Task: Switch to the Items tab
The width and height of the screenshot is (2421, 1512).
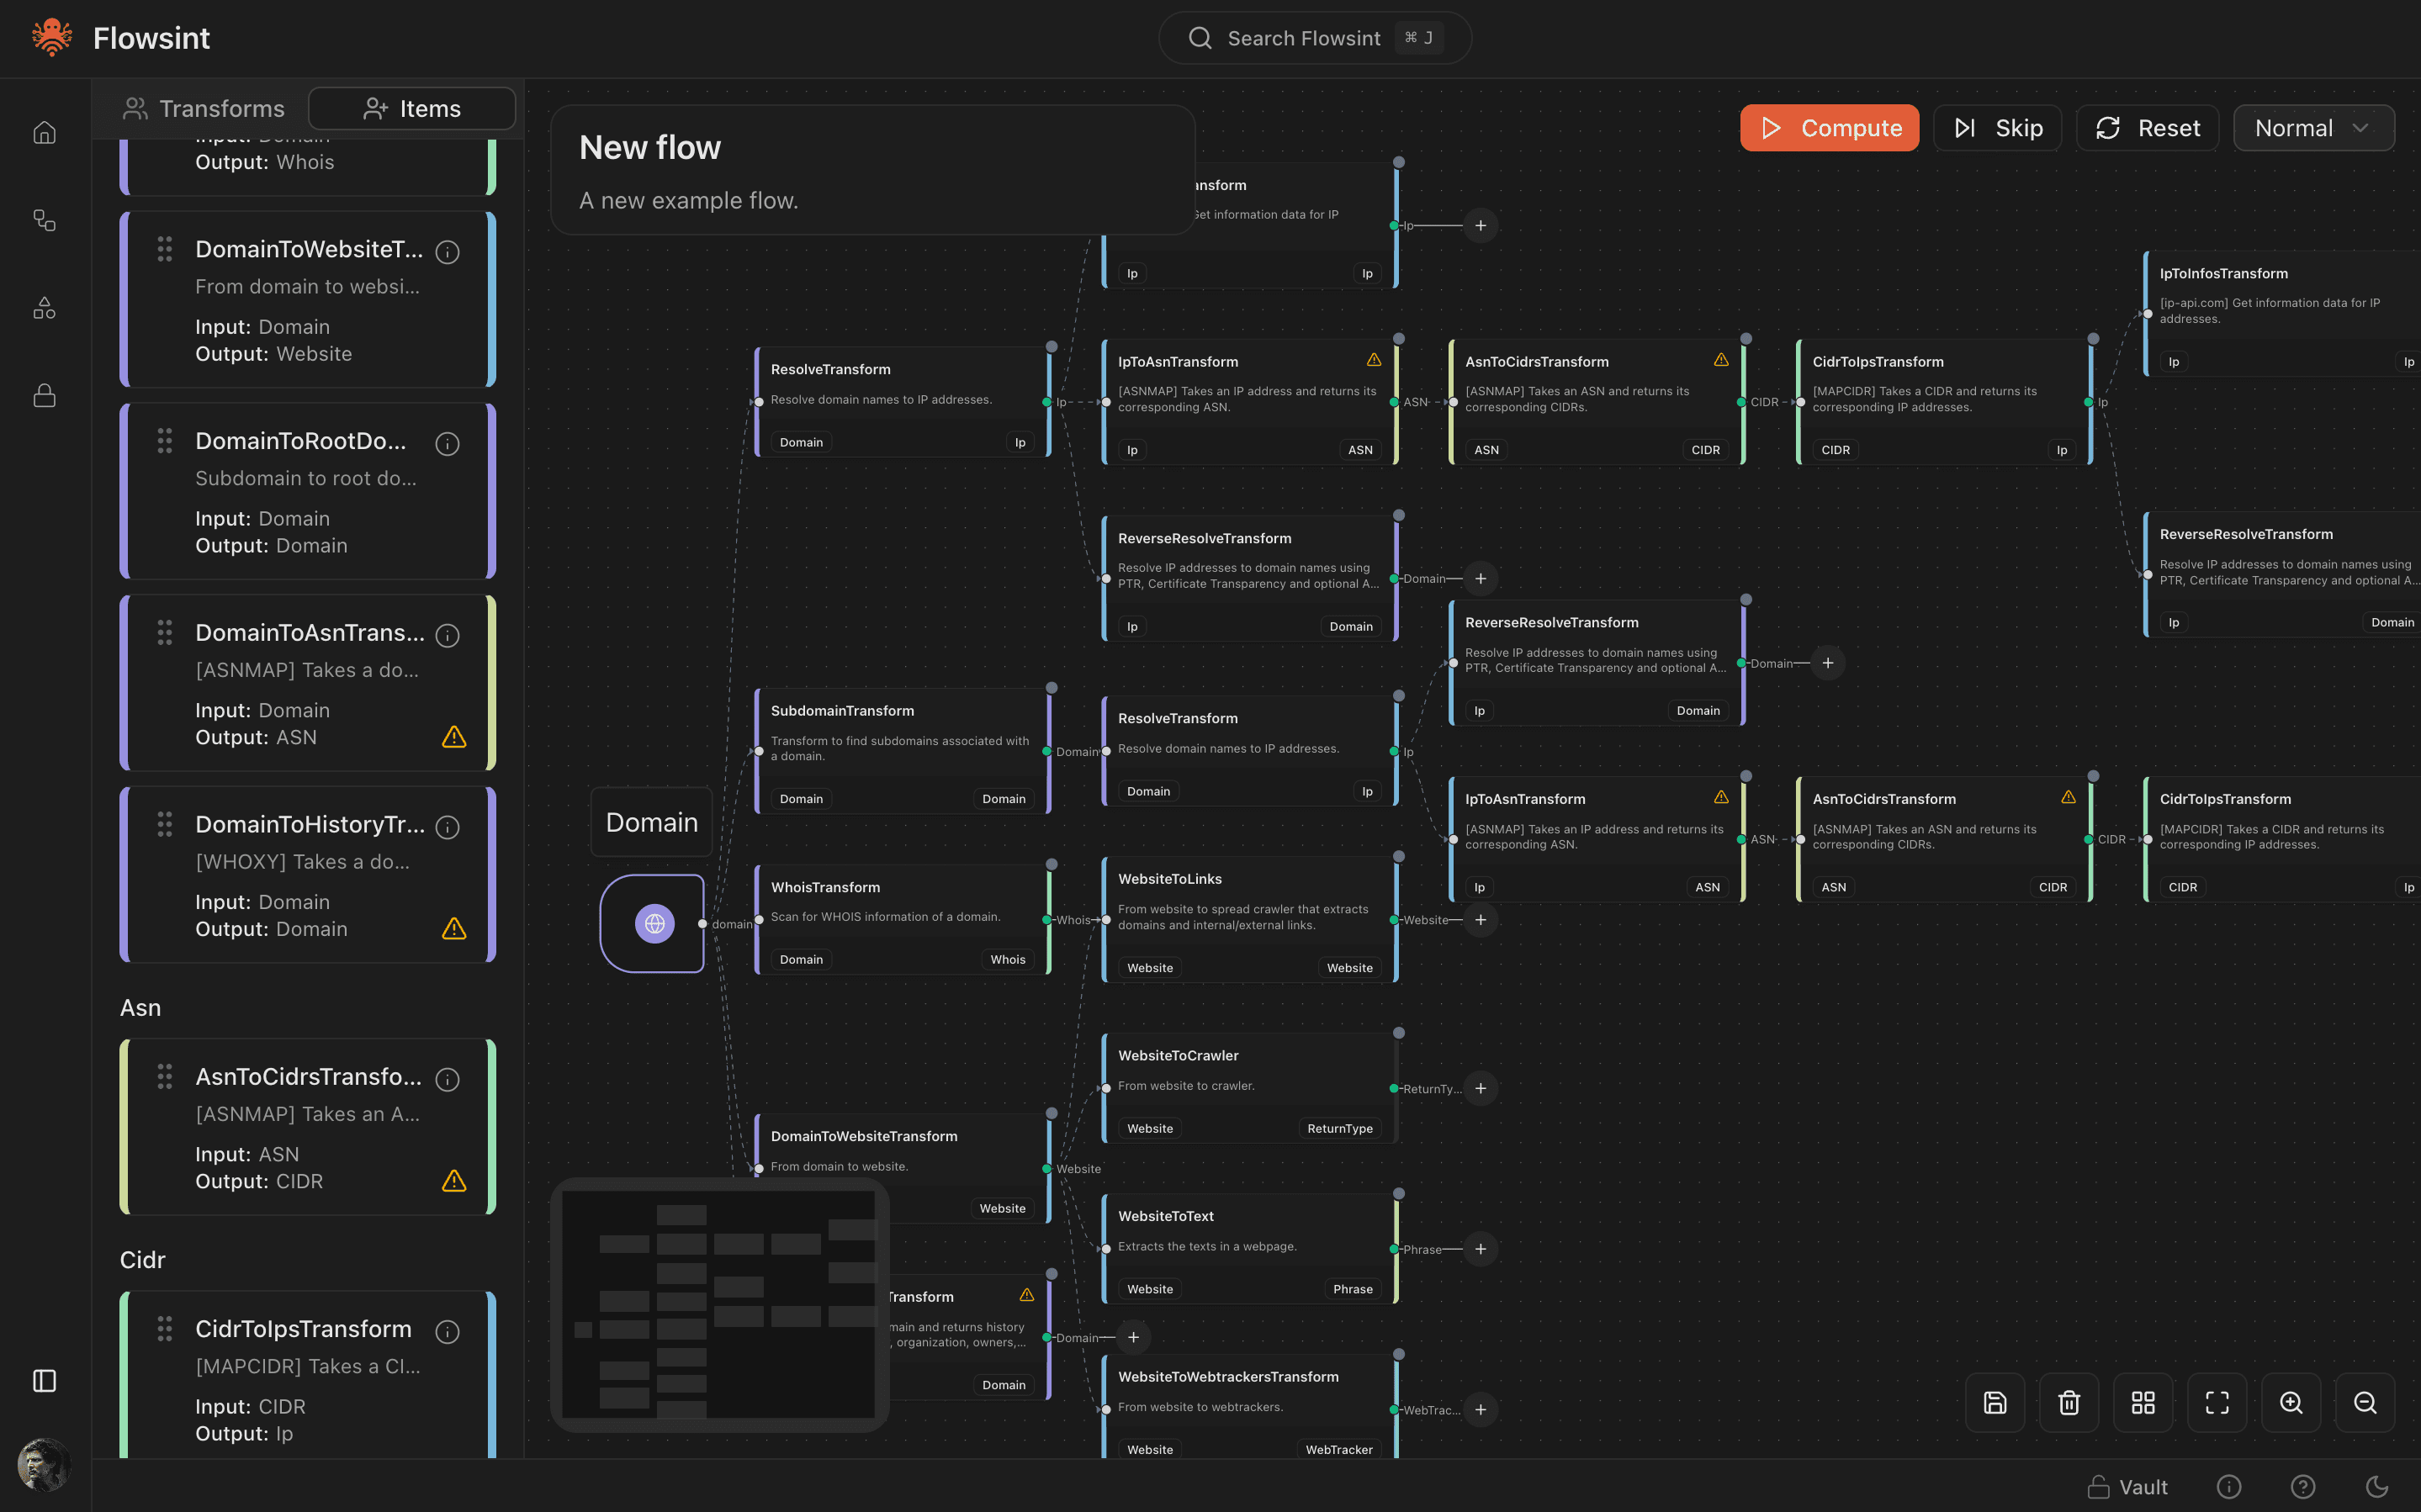Action: [412, 108]
